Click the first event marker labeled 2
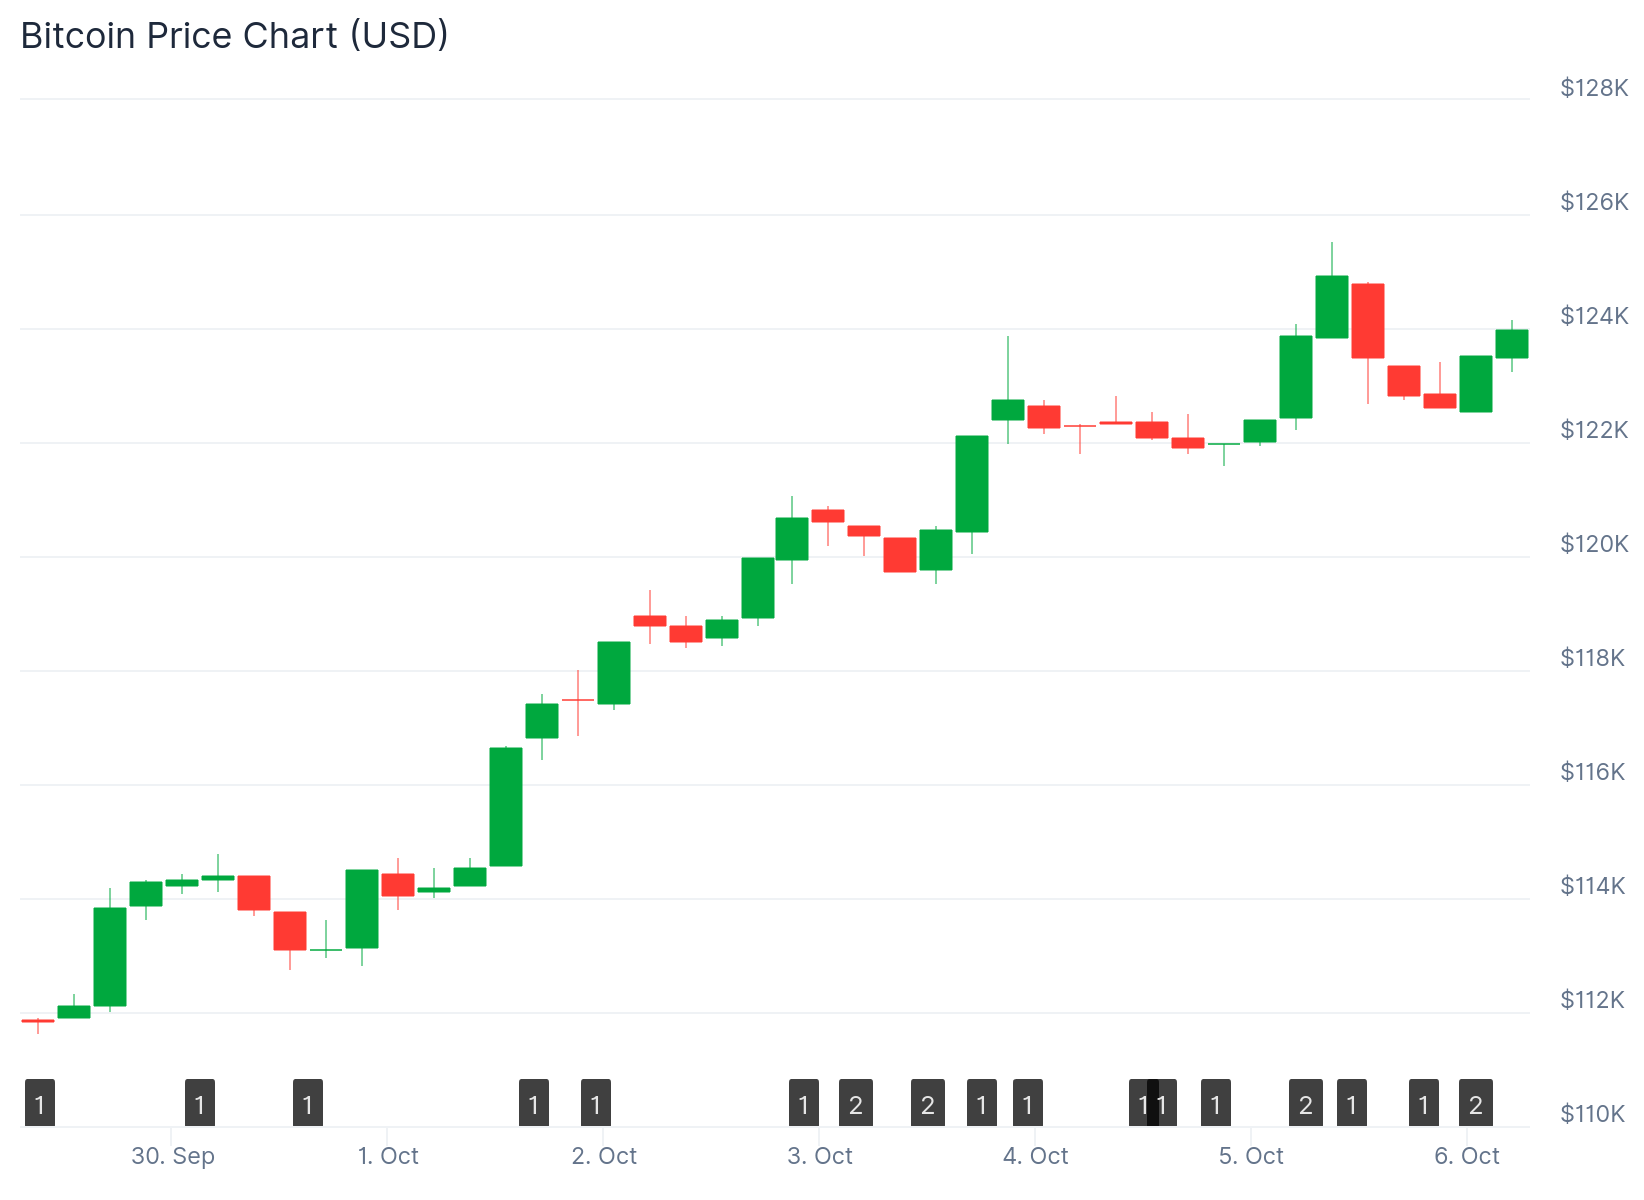1644x1200 pixels. 856,1104
